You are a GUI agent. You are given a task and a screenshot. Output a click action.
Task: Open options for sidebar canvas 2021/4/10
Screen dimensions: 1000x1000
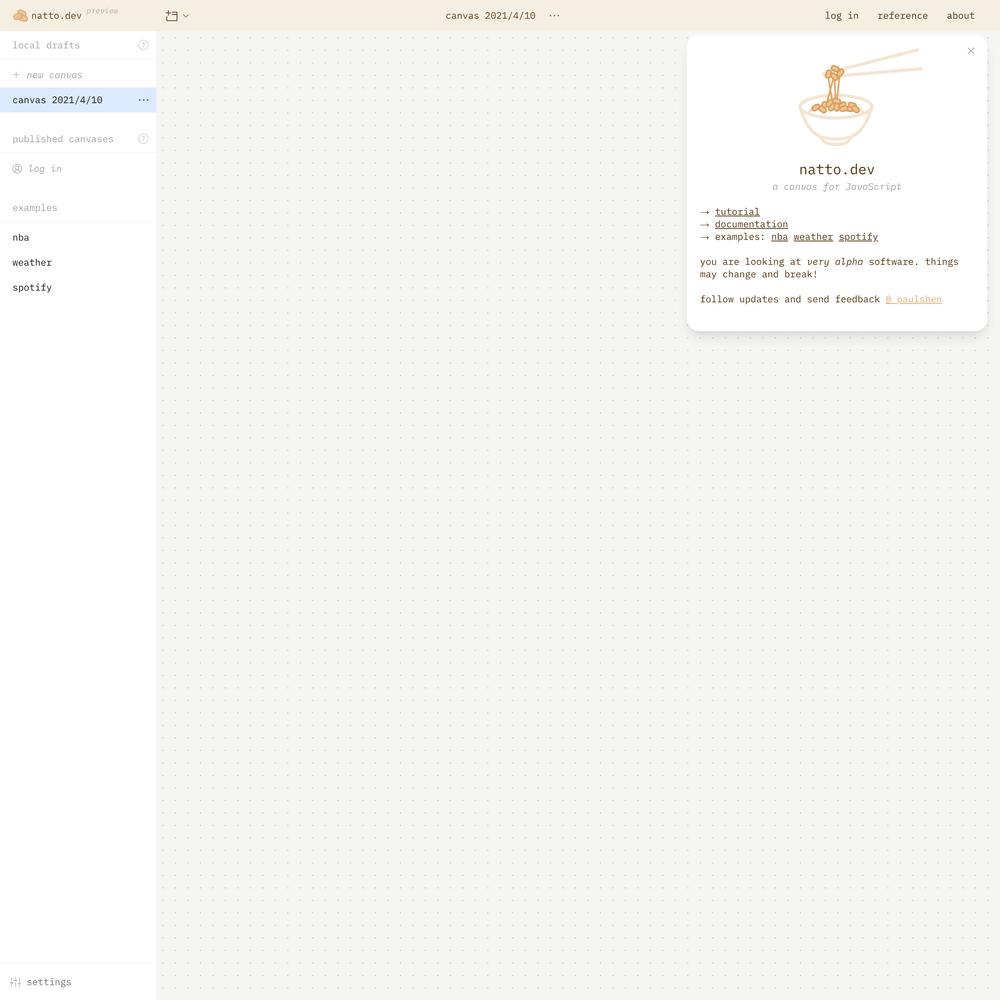point(143,100)
